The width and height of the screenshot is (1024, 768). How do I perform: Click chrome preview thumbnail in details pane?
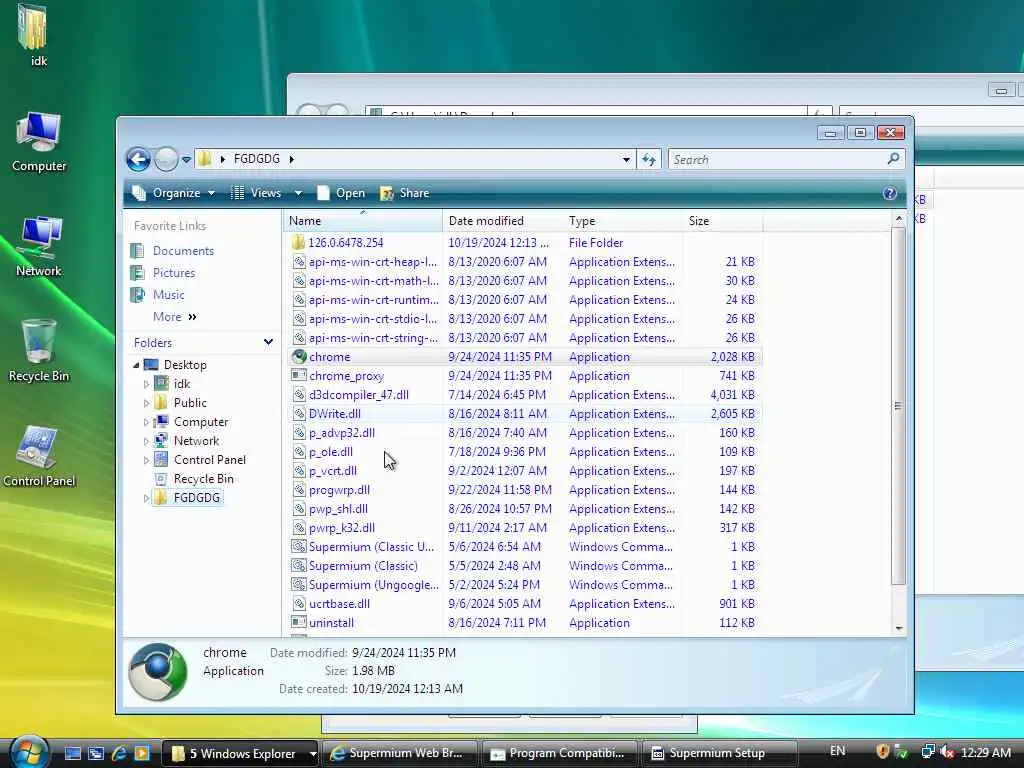[x=158, y=672]
